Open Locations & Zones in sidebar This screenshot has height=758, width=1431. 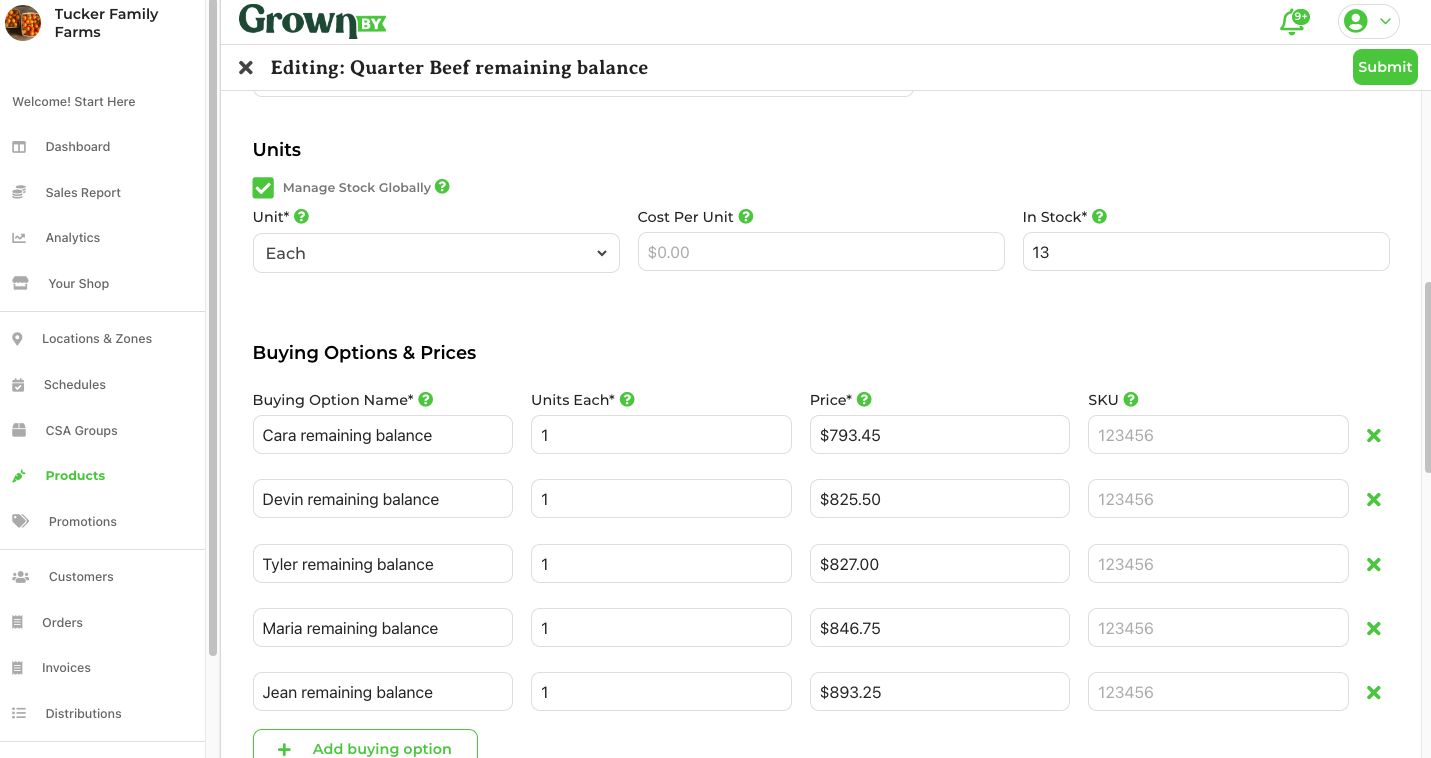click(x=96, y=338)
